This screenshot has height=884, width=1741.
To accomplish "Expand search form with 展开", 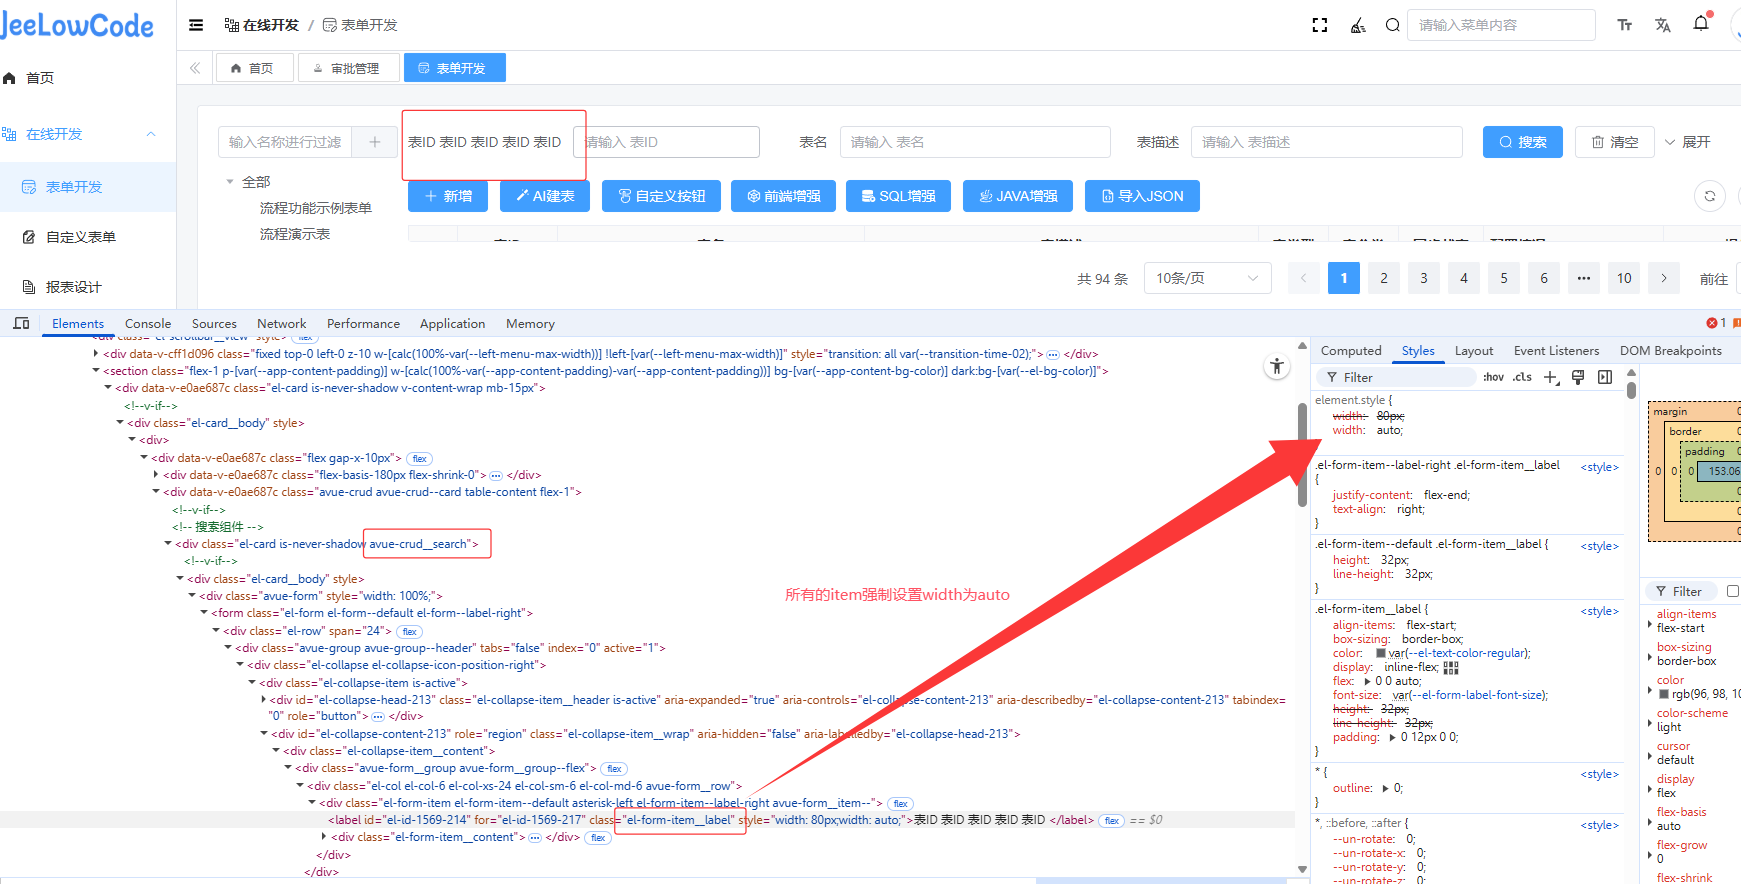I will [x=1687, y=142].
